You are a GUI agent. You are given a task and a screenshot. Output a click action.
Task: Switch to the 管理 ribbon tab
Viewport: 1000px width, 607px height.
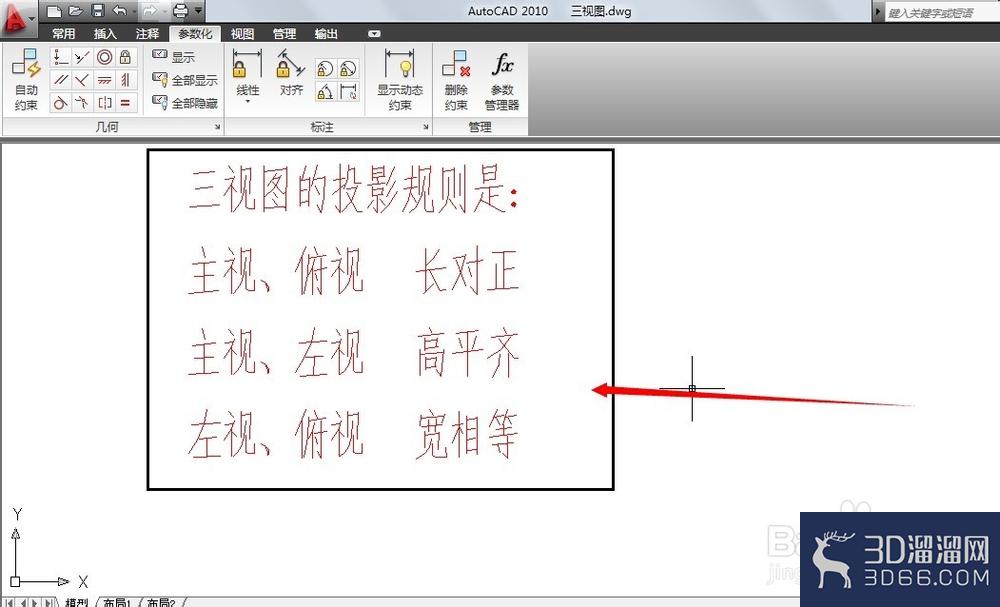click(x=284, y=34)
